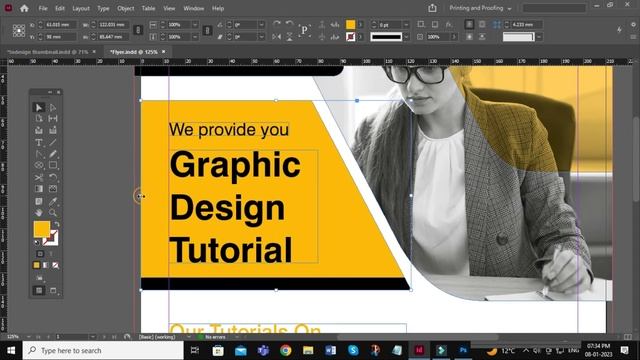The width and height of the screenshot is (640, 360).
Task: Select the Rectangle tool
Action: 53,165
